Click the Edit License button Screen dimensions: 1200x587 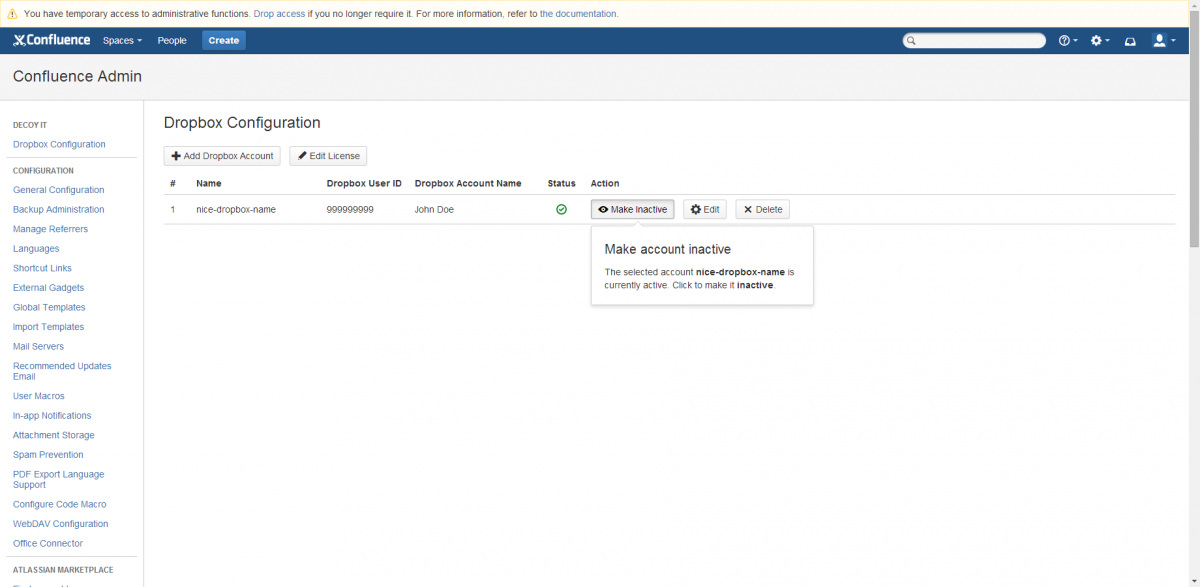click(328, 156)
